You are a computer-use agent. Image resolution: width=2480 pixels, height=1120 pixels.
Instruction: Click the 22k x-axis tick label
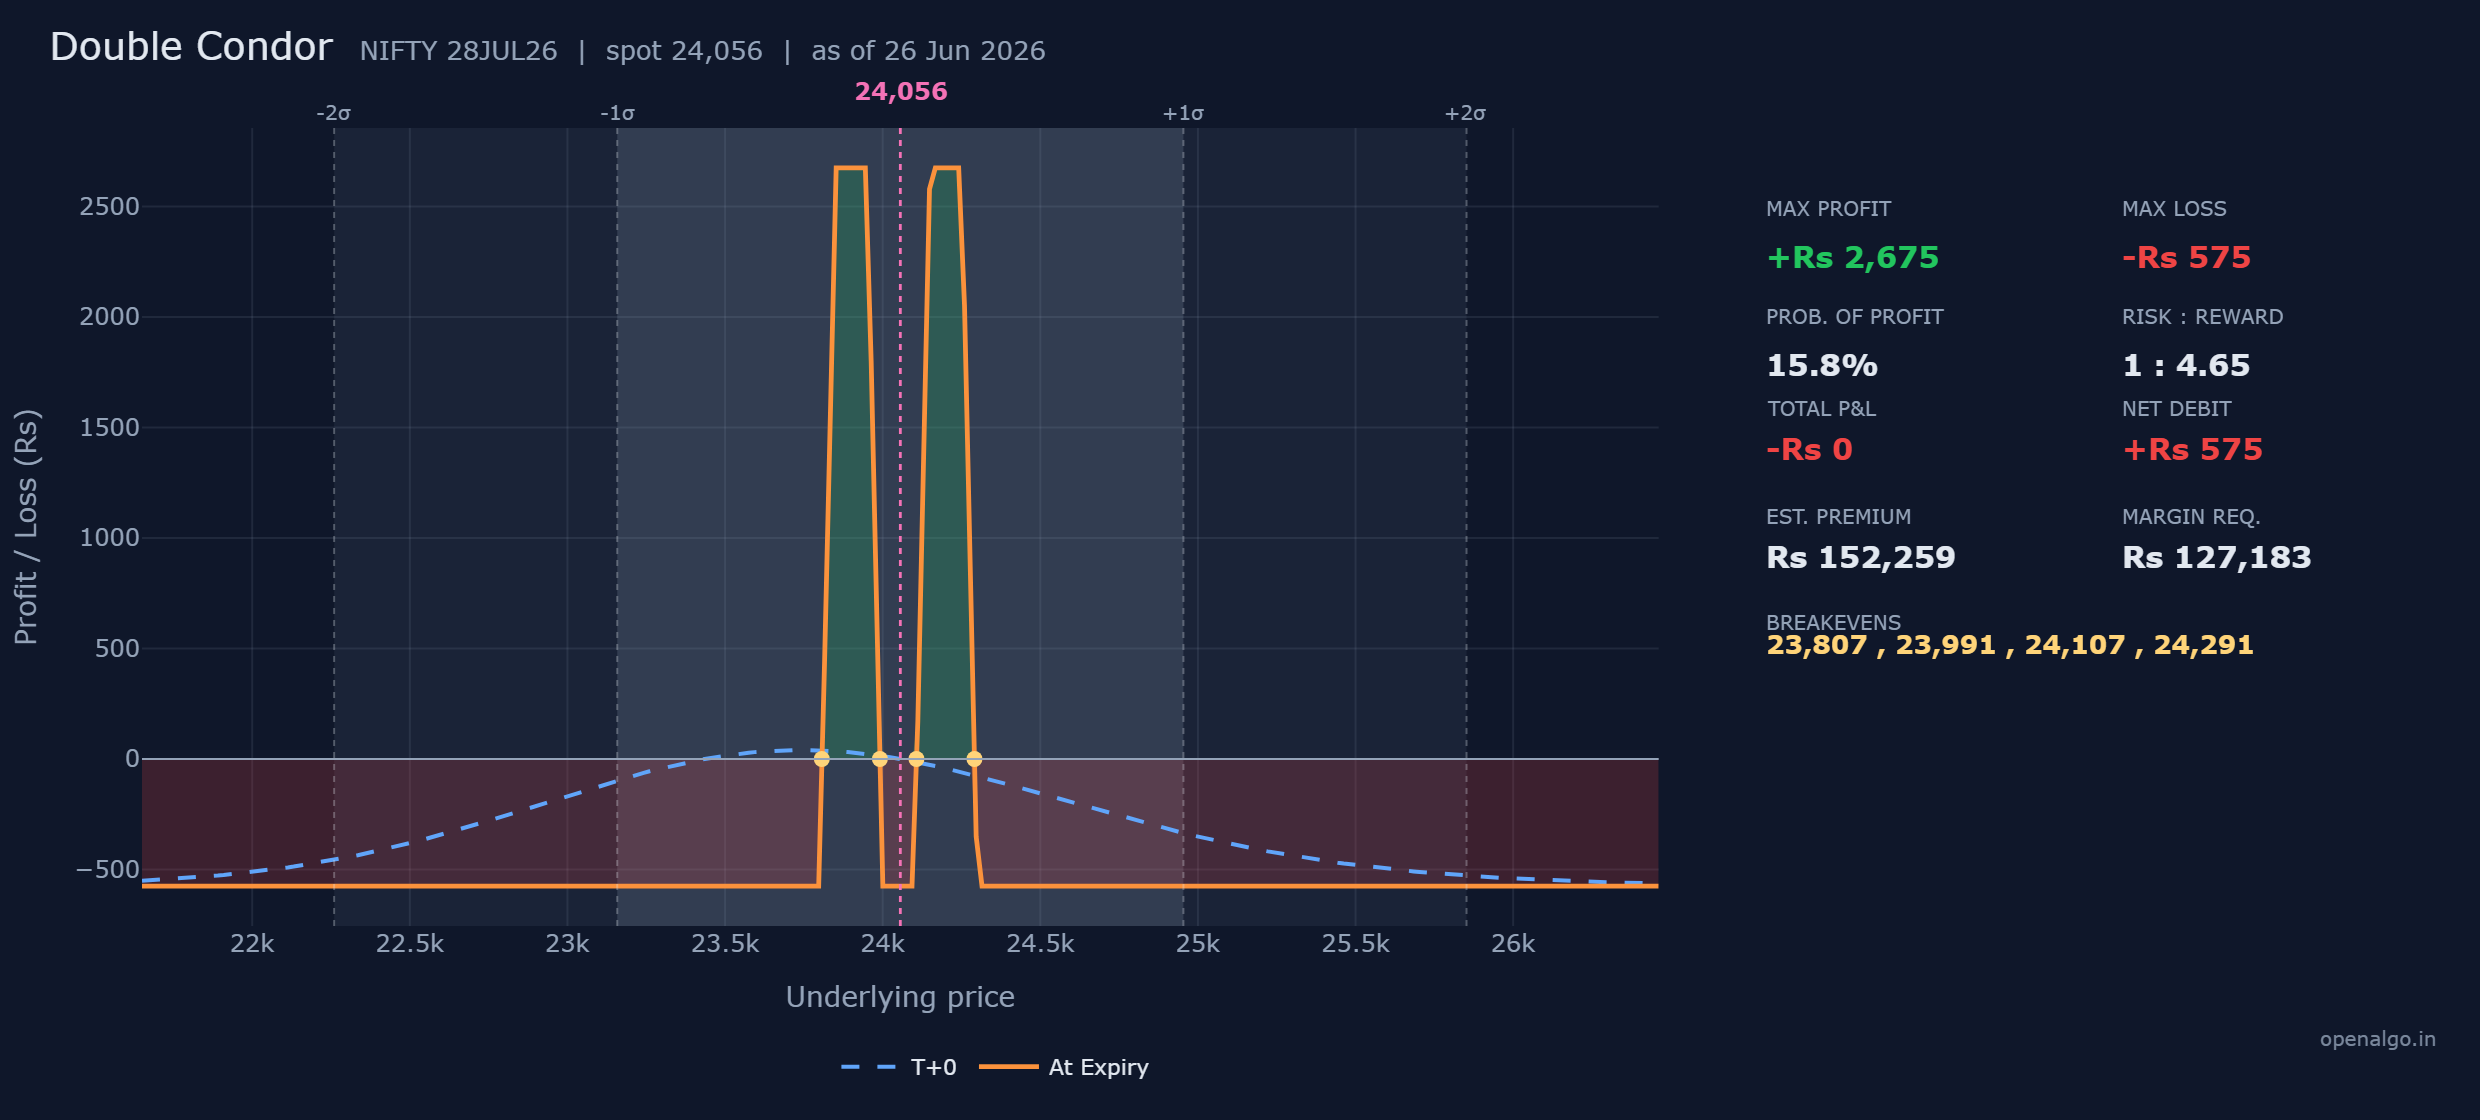[252, 944]
